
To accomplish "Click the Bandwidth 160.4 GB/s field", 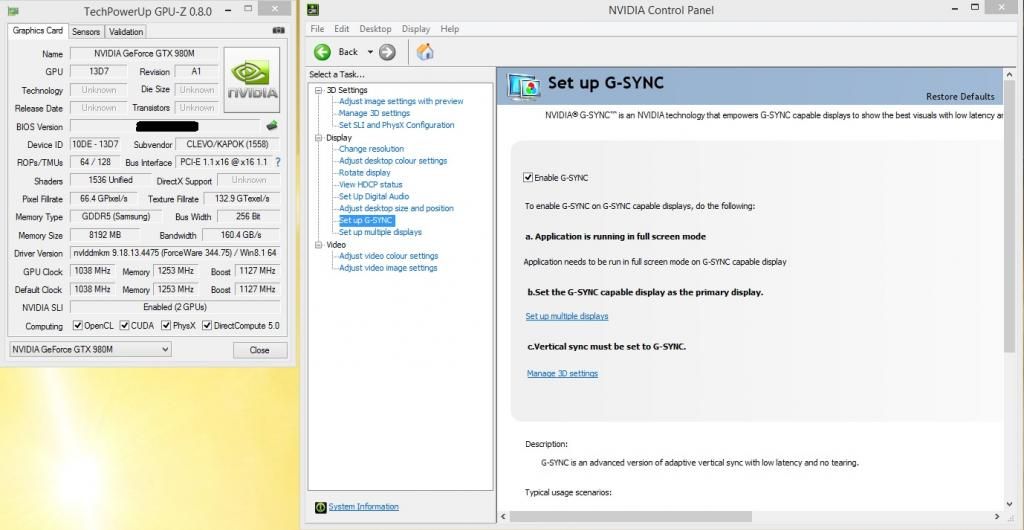I will pyautogui.click(x=241, y=235).
